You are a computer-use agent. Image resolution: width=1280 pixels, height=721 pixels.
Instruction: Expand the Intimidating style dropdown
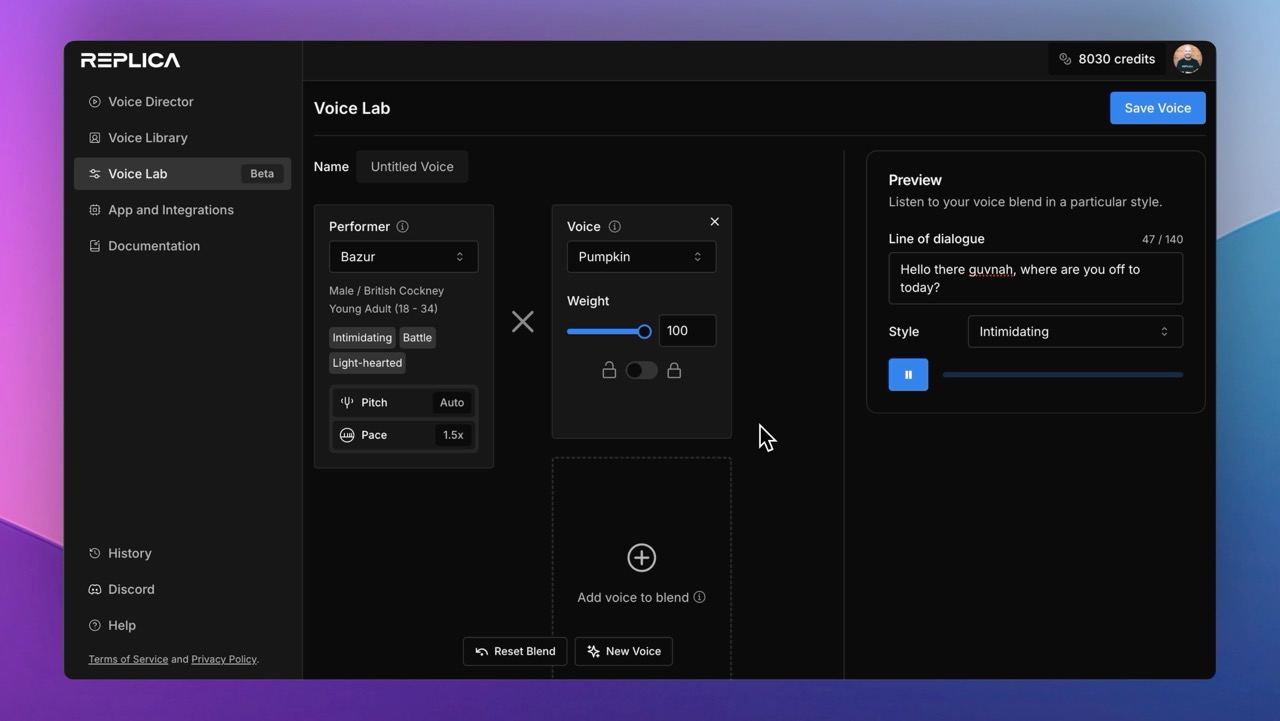tap(1075, 332)
